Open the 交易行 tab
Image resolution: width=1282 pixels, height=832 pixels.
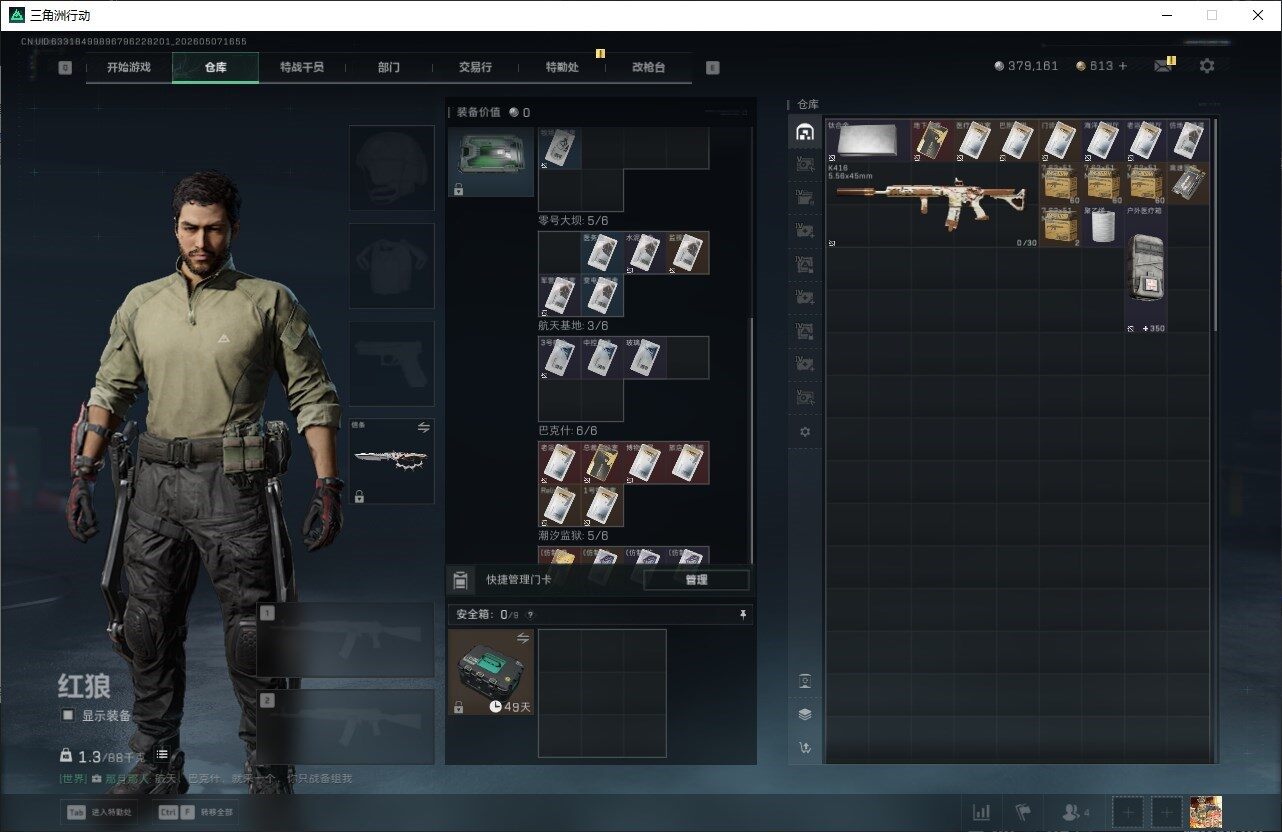click(x=475, y=67)
